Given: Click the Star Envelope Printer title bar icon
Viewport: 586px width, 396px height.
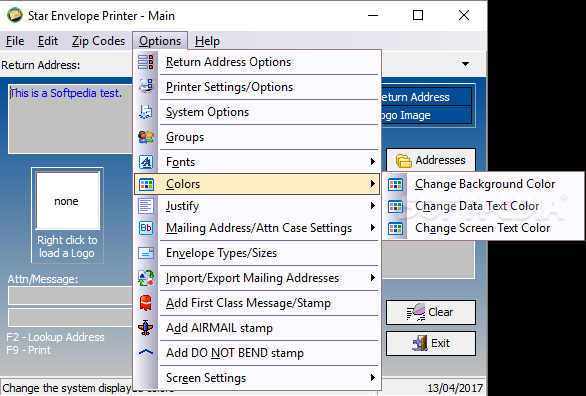Looking at the screenshot, I should click(15, 16).
